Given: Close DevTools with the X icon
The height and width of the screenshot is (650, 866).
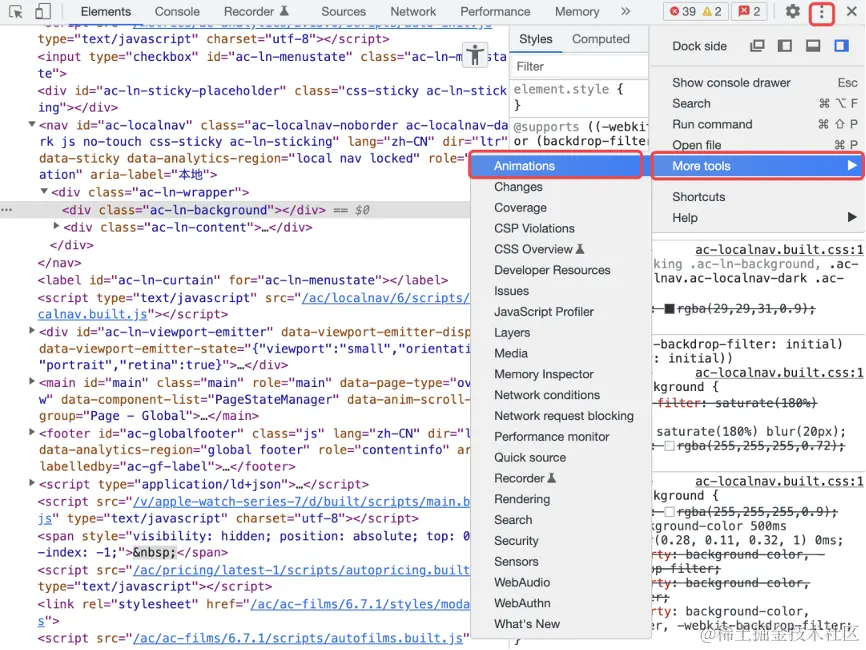Looking at the screenshot, I should [852, 12].
